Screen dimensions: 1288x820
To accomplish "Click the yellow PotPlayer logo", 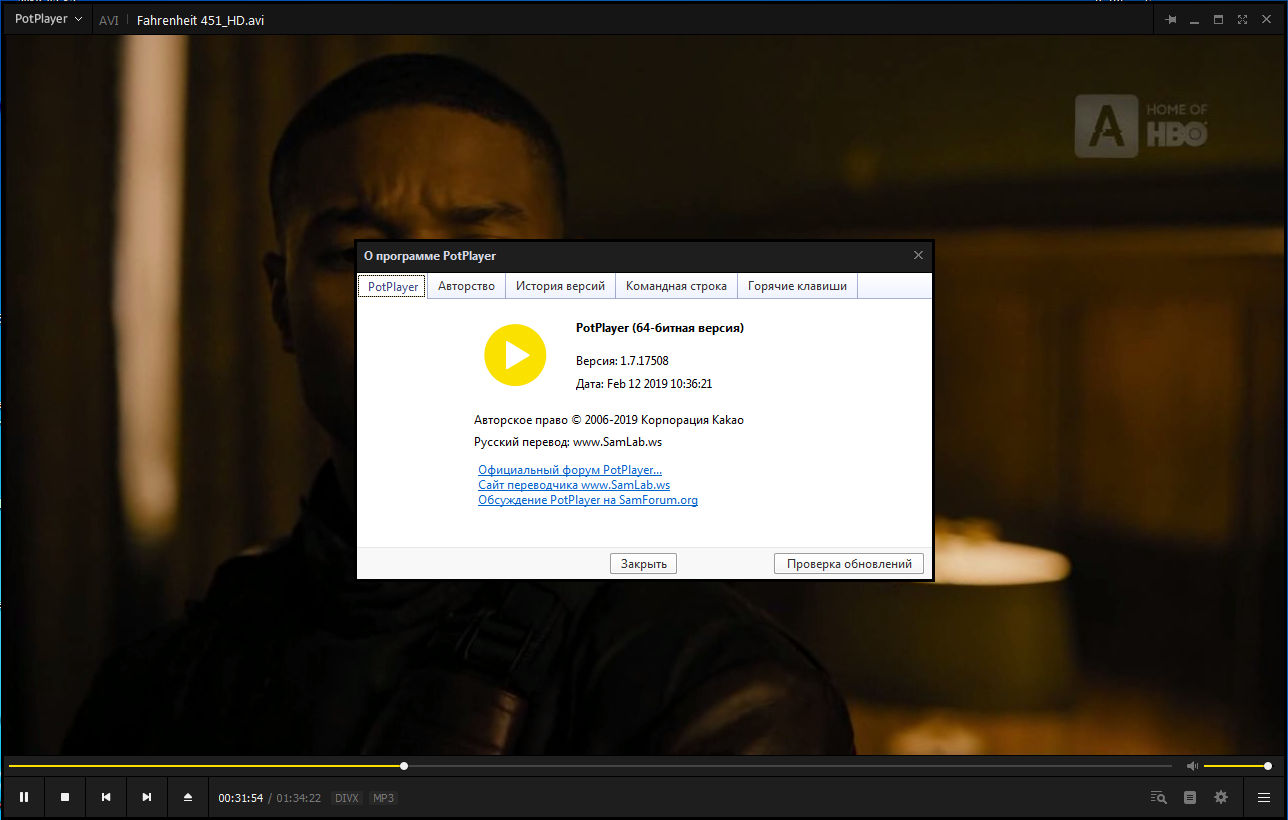I will [x=515, y=355].
